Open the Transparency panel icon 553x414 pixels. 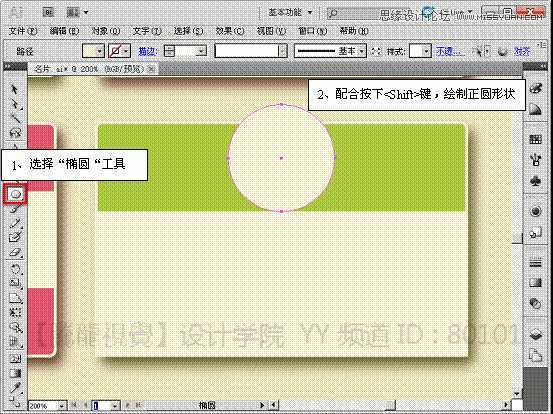click(x=536, y=304)
